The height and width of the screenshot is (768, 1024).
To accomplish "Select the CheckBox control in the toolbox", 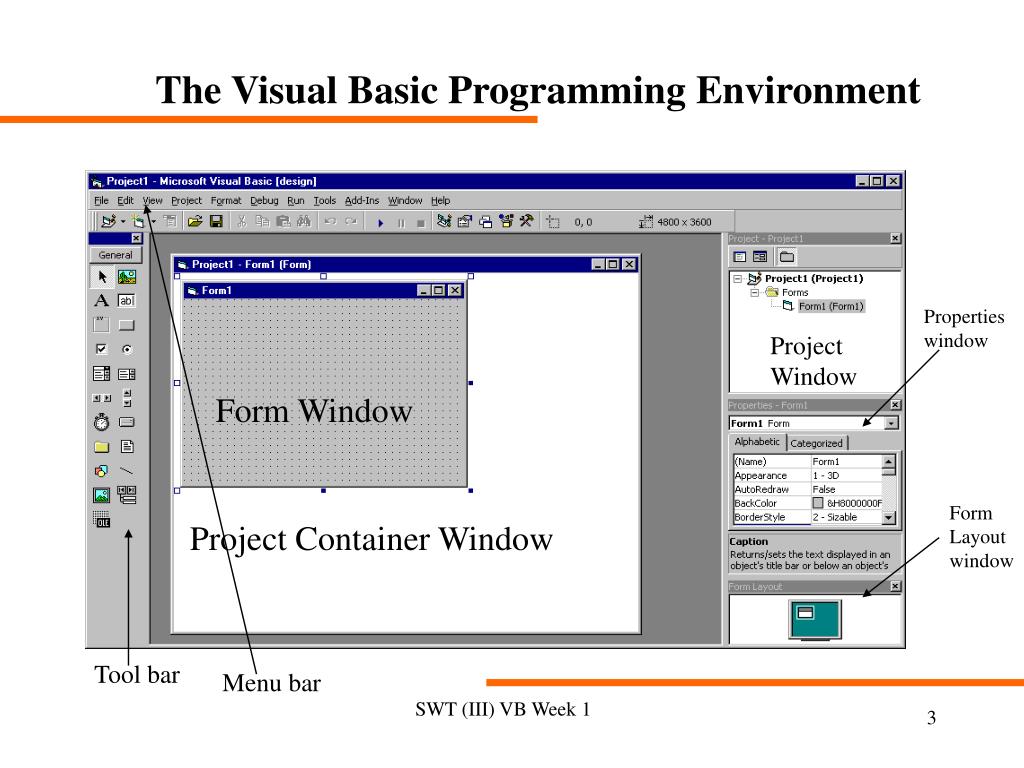I will 102,349.
